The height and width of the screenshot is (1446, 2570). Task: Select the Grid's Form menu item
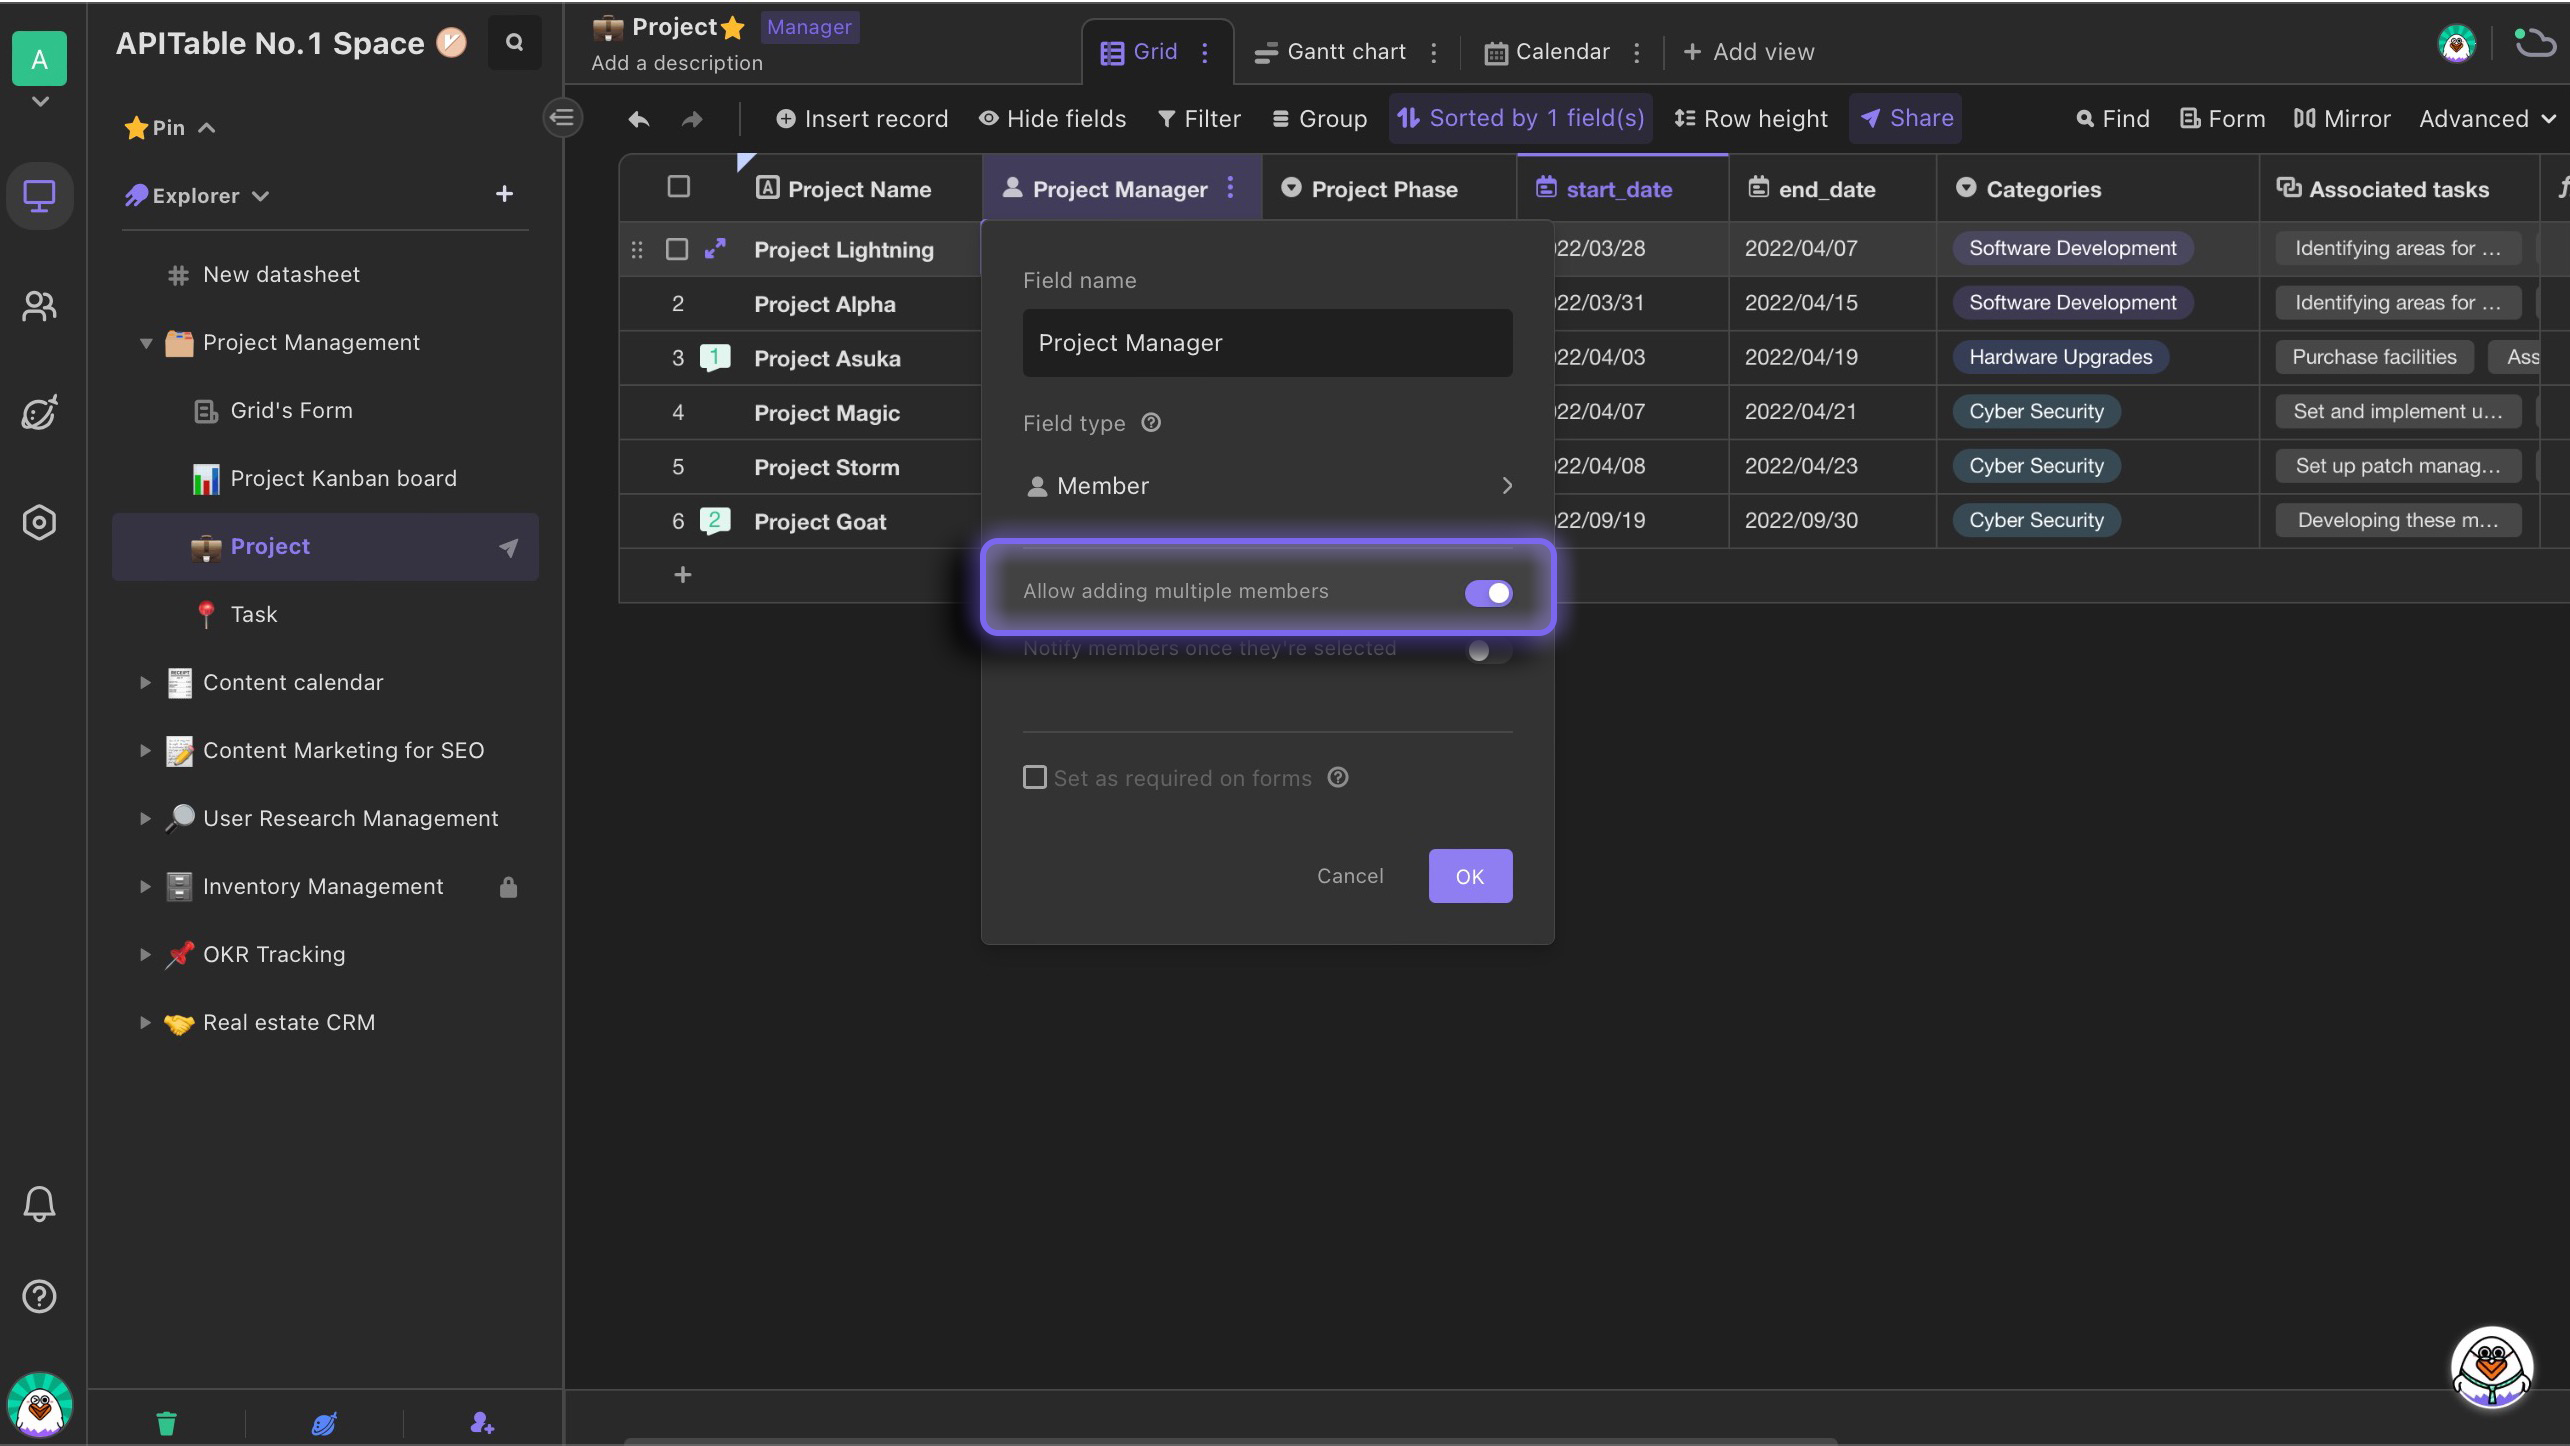click(x=289, y=411)
